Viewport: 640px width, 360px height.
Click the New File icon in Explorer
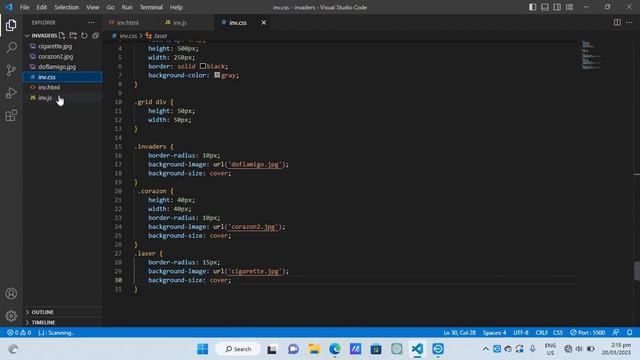coord(62,36)
